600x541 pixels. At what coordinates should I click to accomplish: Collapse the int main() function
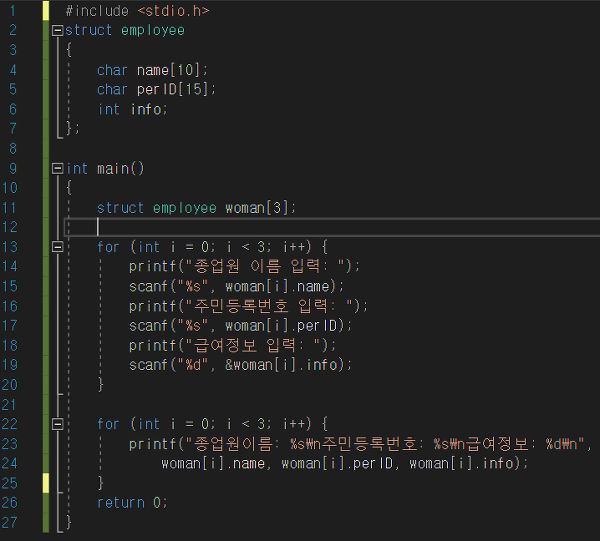57,168
